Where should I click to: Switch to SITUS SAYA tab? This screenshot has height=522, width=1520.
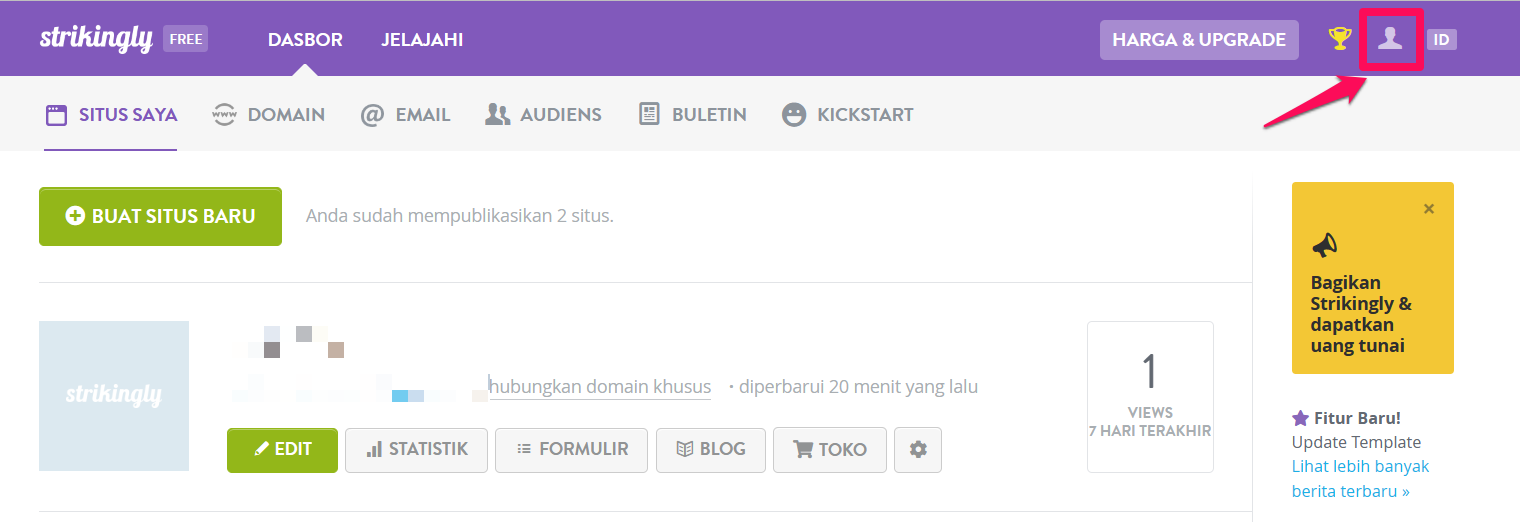(x=111, y=115)
